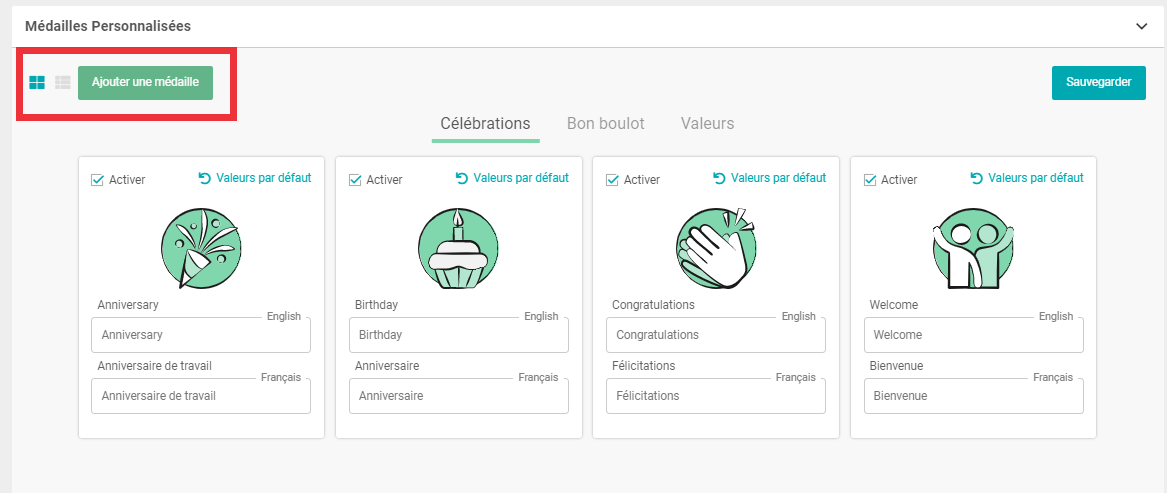1167x493 pixels.
Task: Switch to list view layout icon
Action: 63,82
